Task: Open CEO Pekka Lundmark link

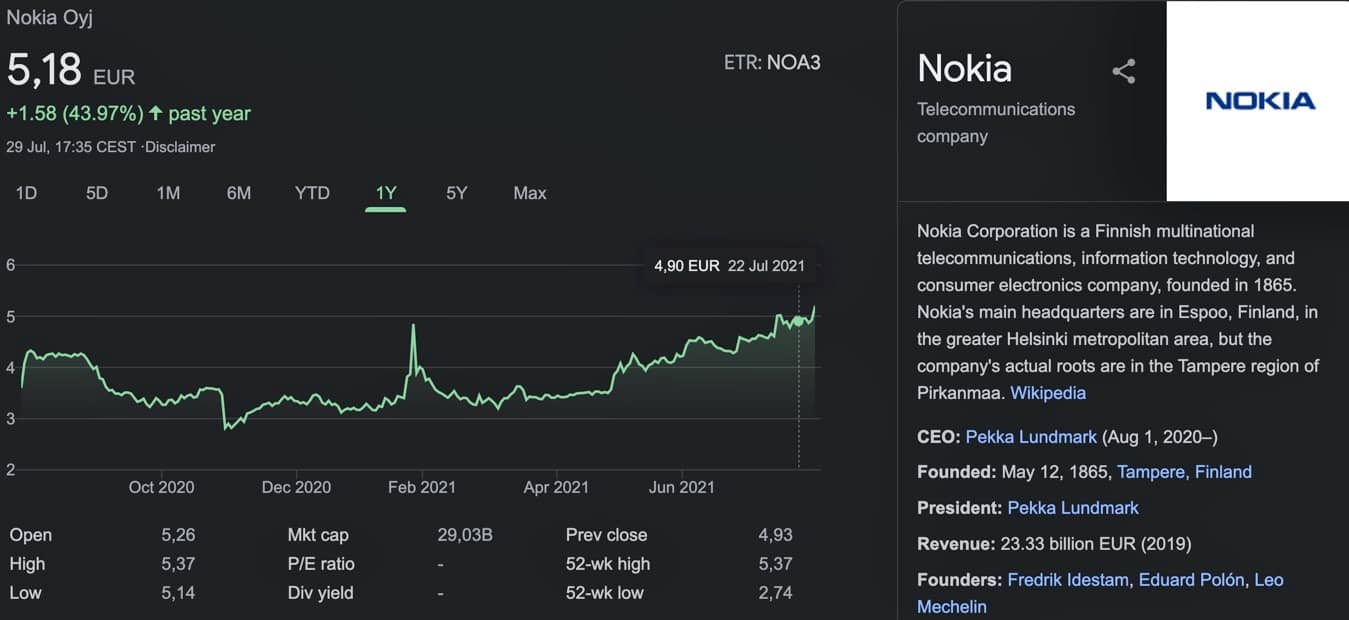Action: click(1031, 437)
